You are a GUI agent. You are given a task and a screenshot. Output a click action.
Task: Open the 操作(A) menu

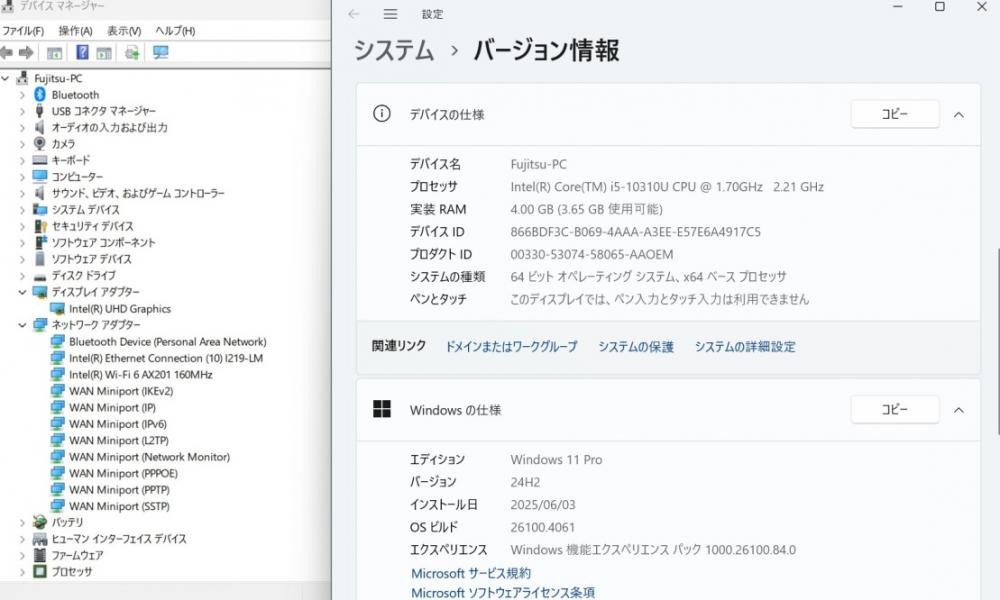click(x=75, y=31)
